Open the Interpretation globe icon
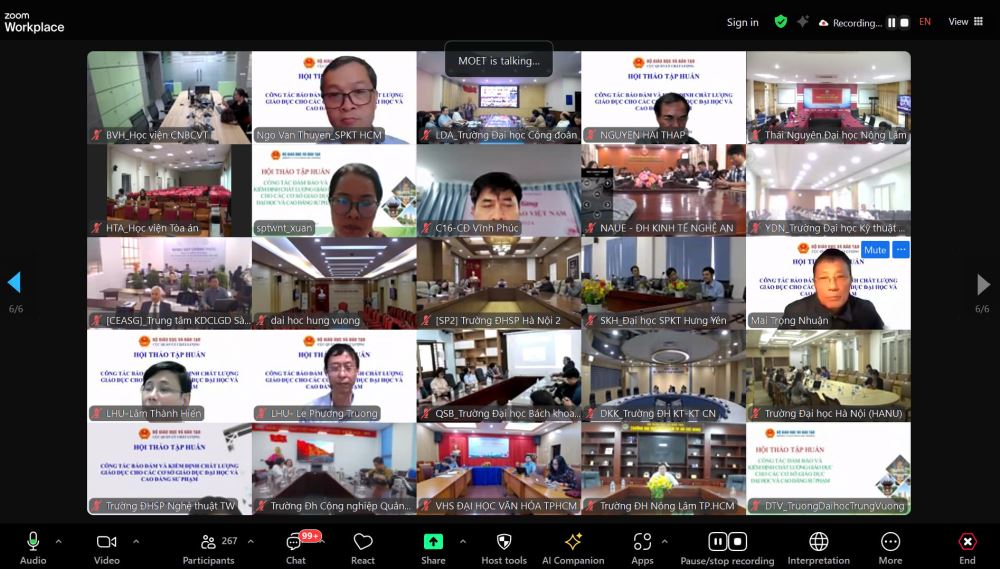Screen dimensions: 1000x569 point(818,545)
